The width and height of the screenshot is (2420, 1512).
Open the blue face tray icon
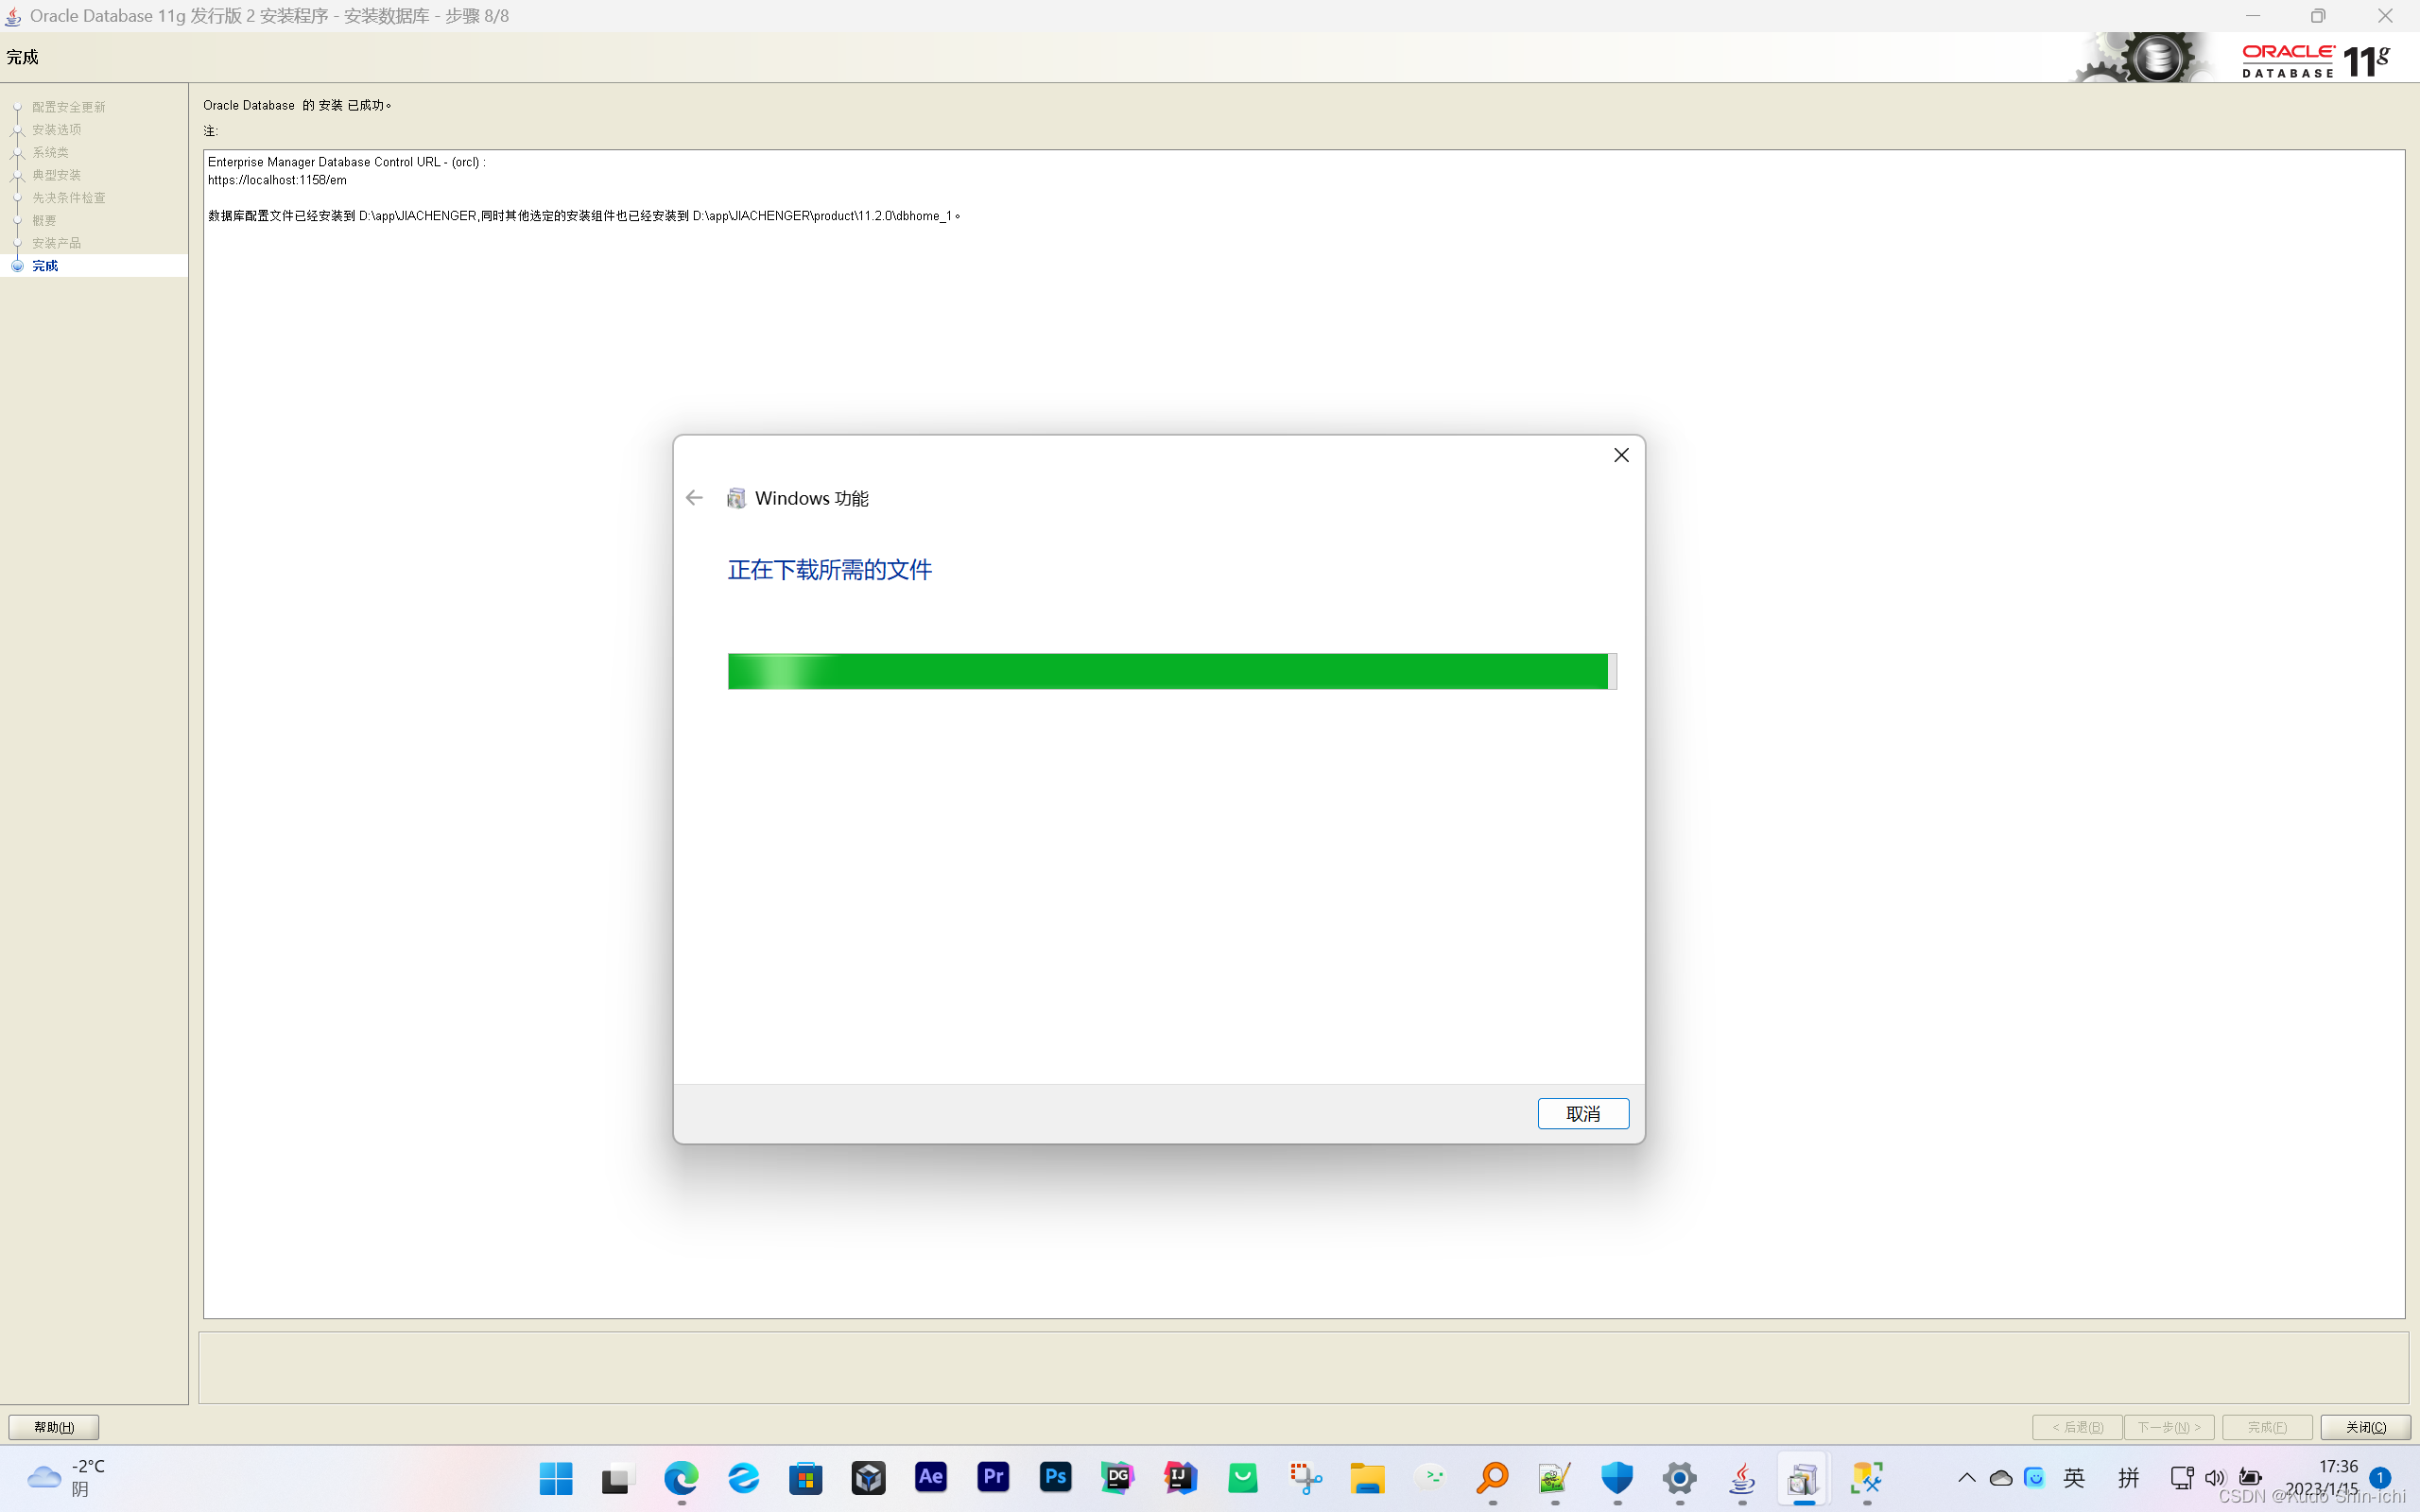(x=2035, y=1477)
